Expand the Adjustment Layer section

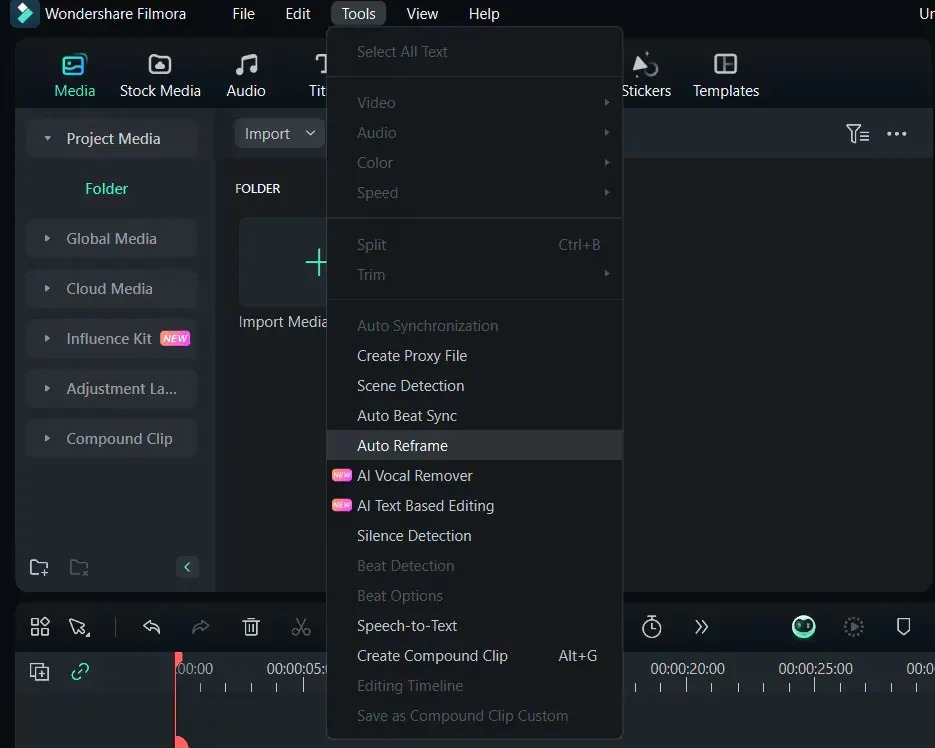tap(47, 388)
